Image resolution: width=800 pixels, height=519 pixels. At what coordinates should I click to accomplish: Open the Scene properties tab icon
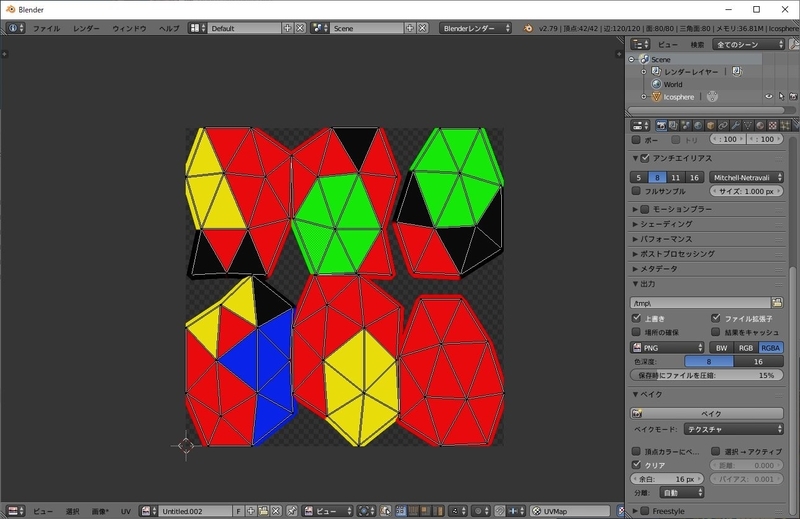point(686,126)
